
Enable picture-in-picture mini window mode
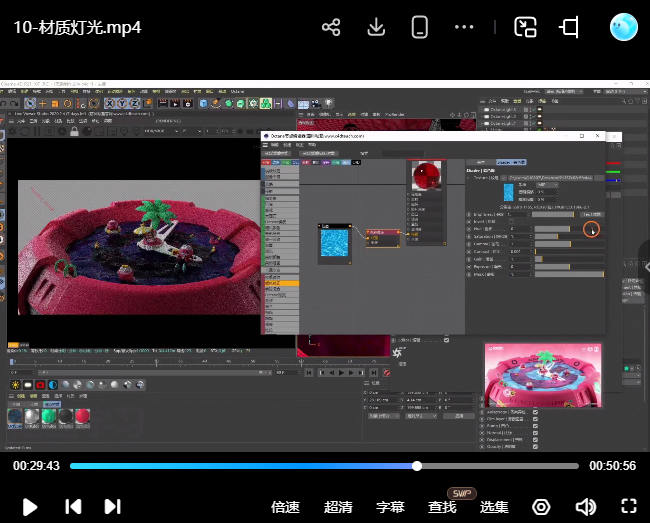(x=526, y=27)
